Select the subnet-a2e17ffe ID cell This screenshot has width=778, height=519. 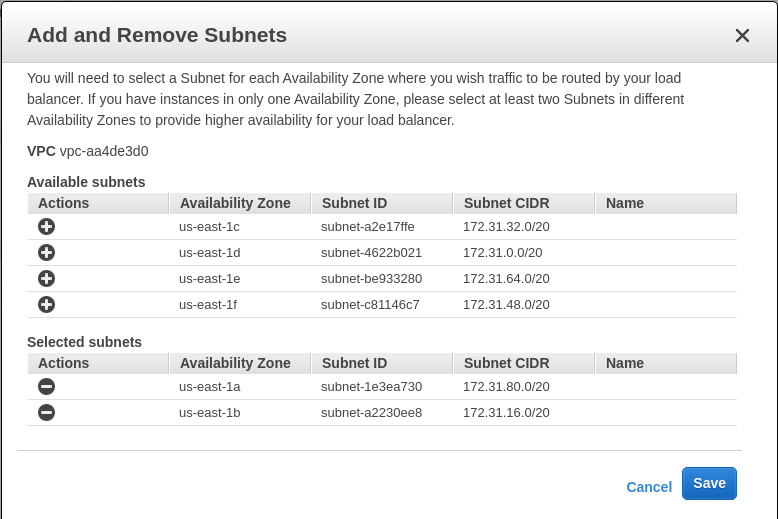[x=367, y=227]
